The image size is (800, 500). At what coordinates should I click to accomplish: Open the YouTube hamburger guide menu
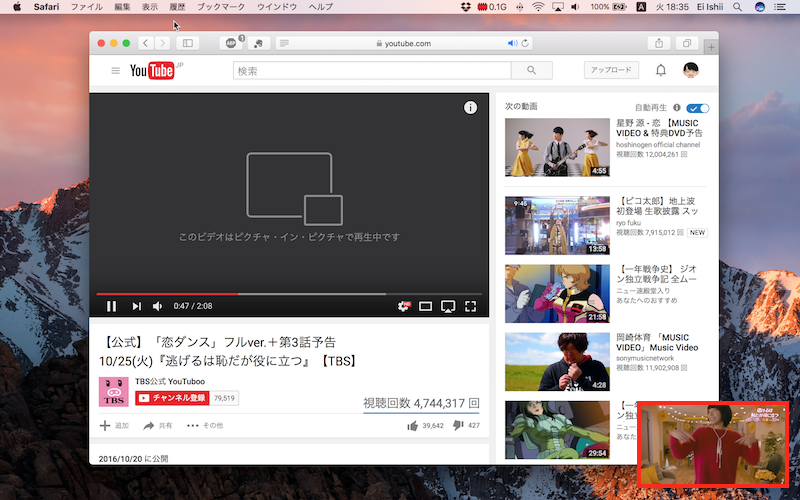click(116, 70)
